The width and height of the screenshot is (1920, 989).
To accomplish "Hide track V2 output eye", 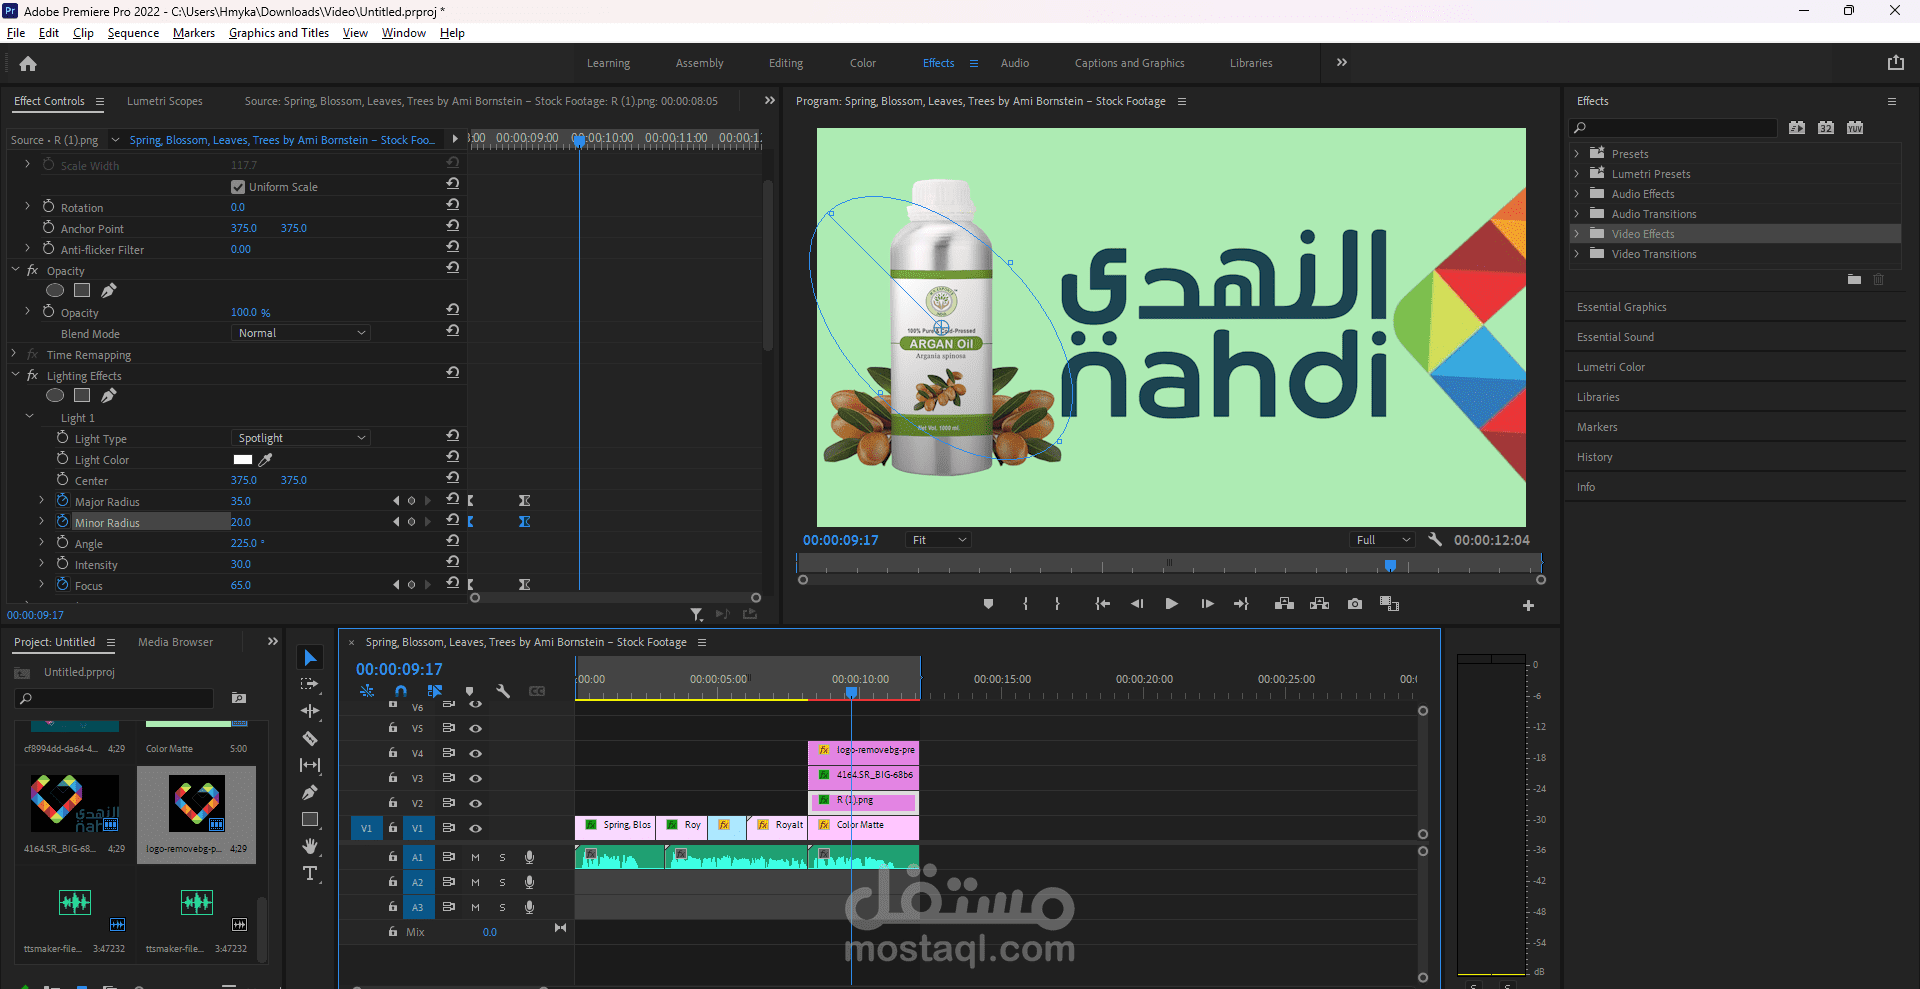I will coord(476,804).
